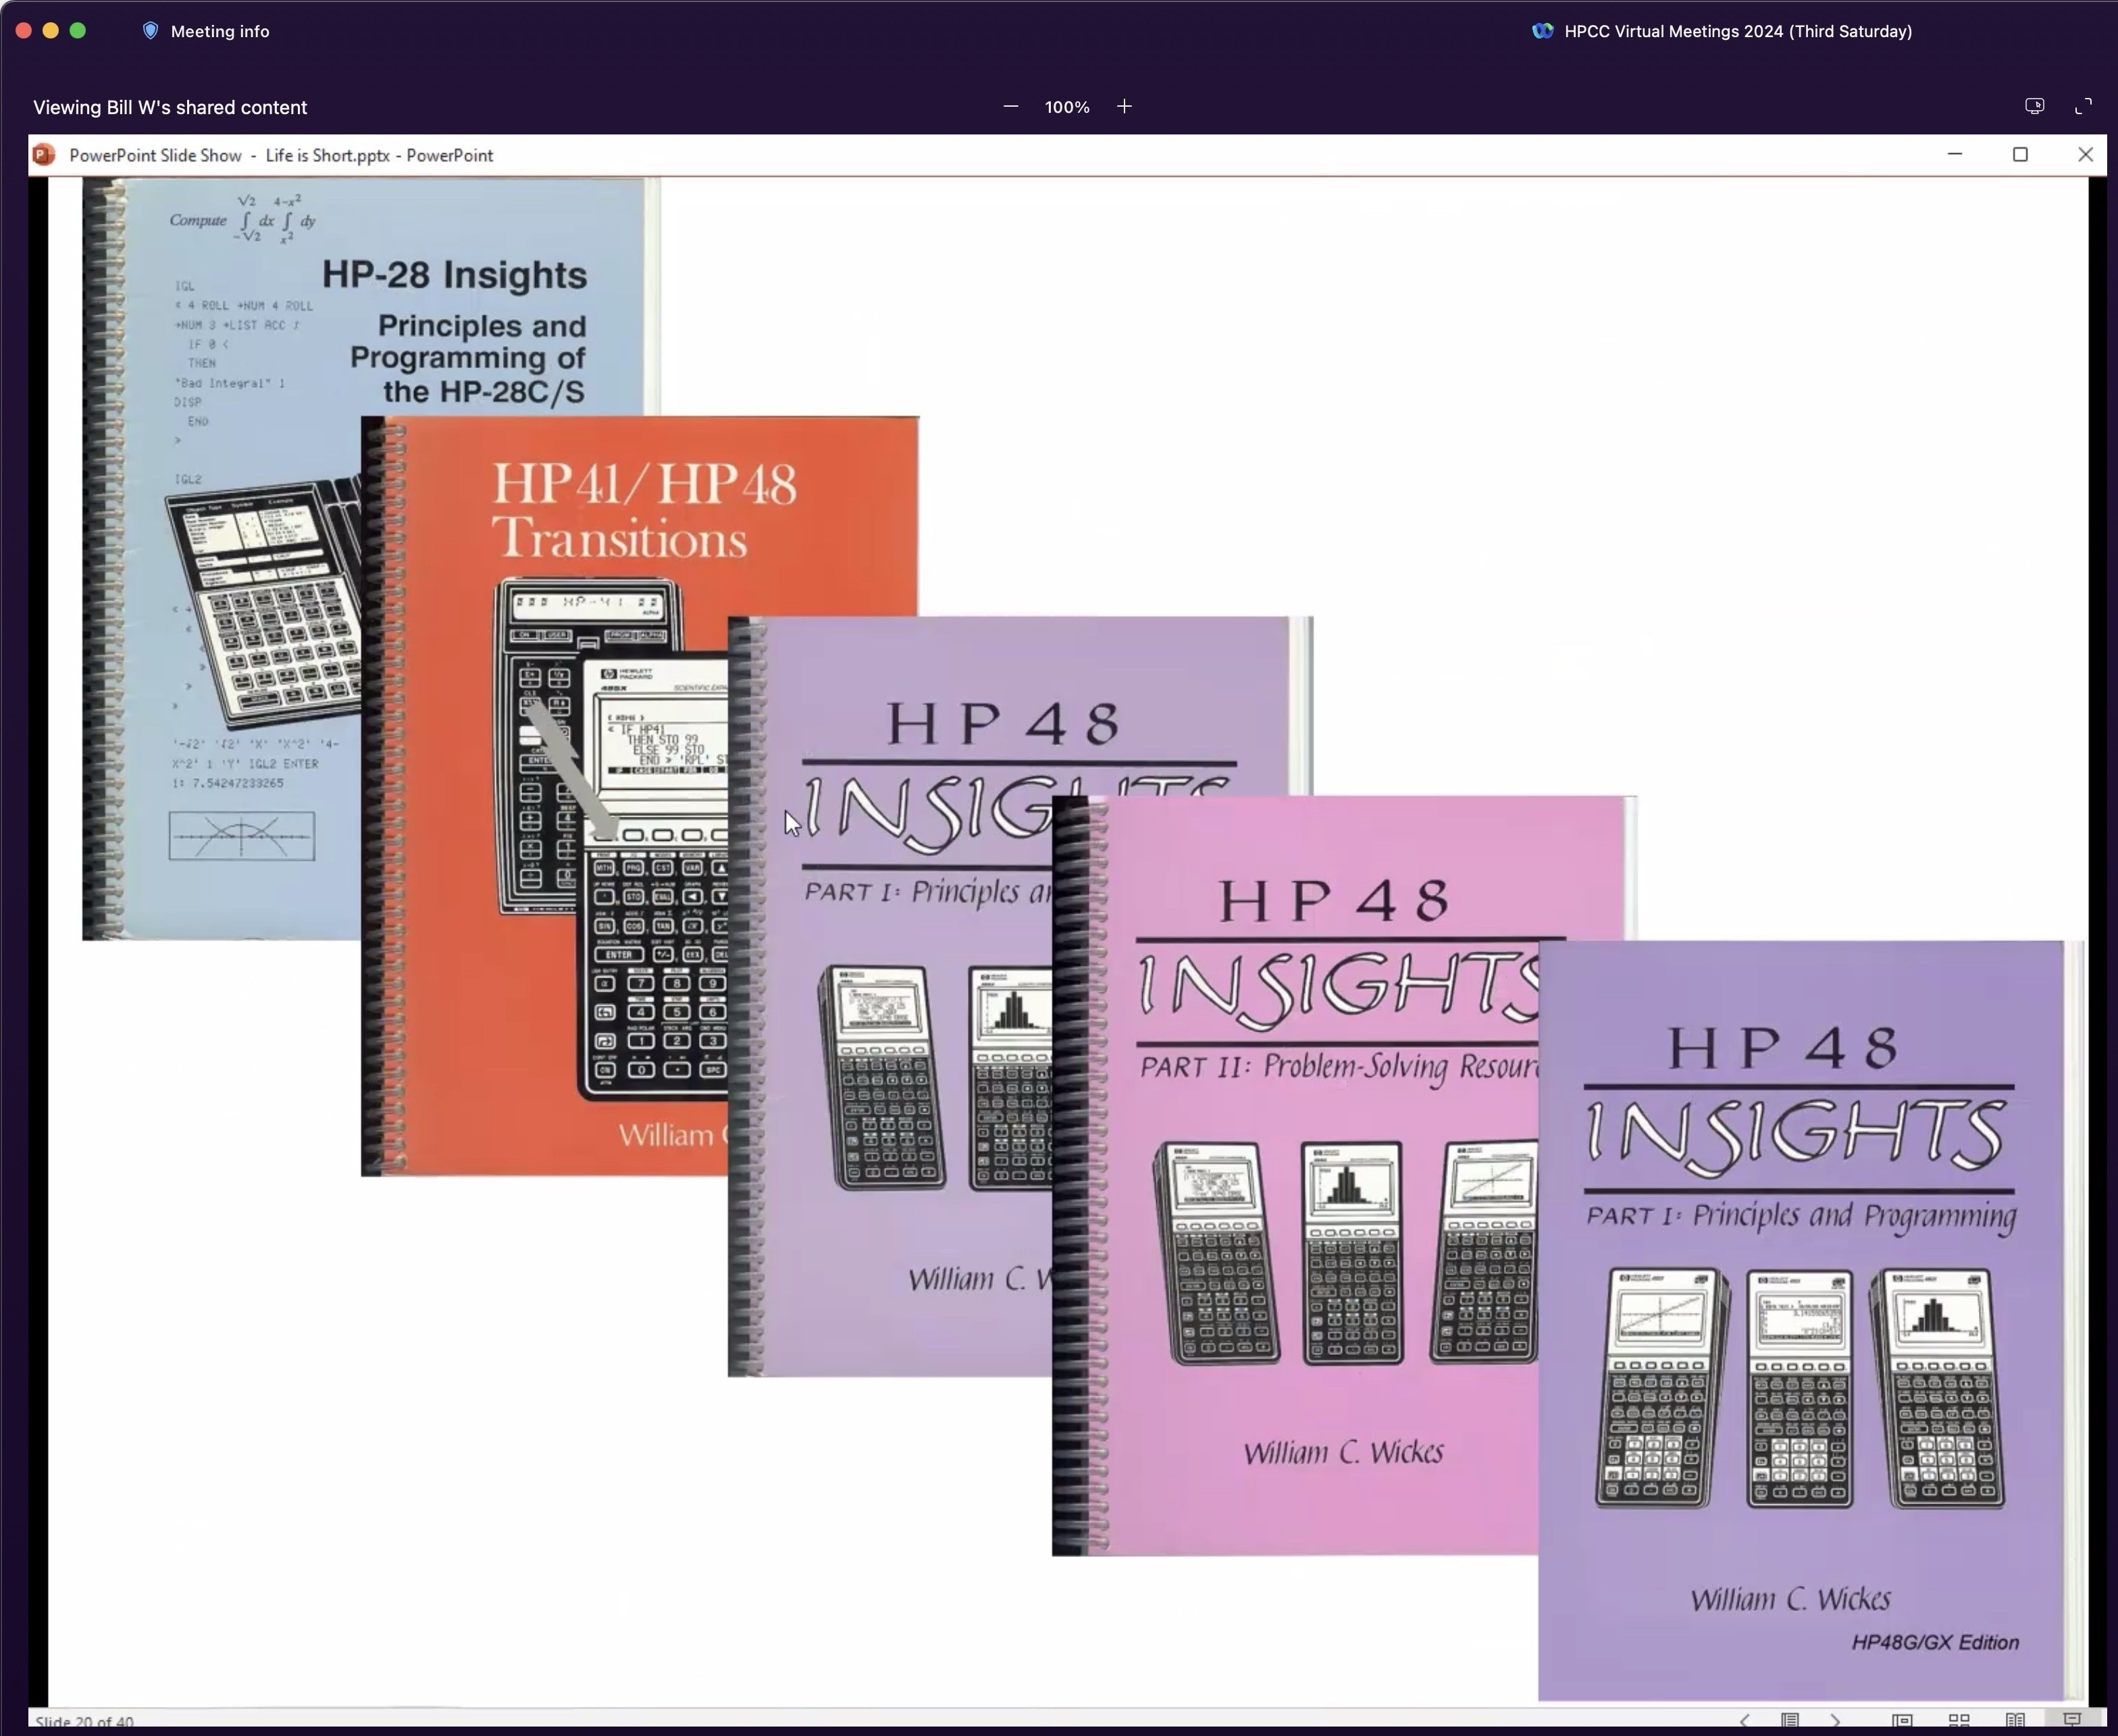Close the PowerPoint Slide Show window
Image resolution: width=2118 pixels, height=1736 pixels.
(2085, 154)
